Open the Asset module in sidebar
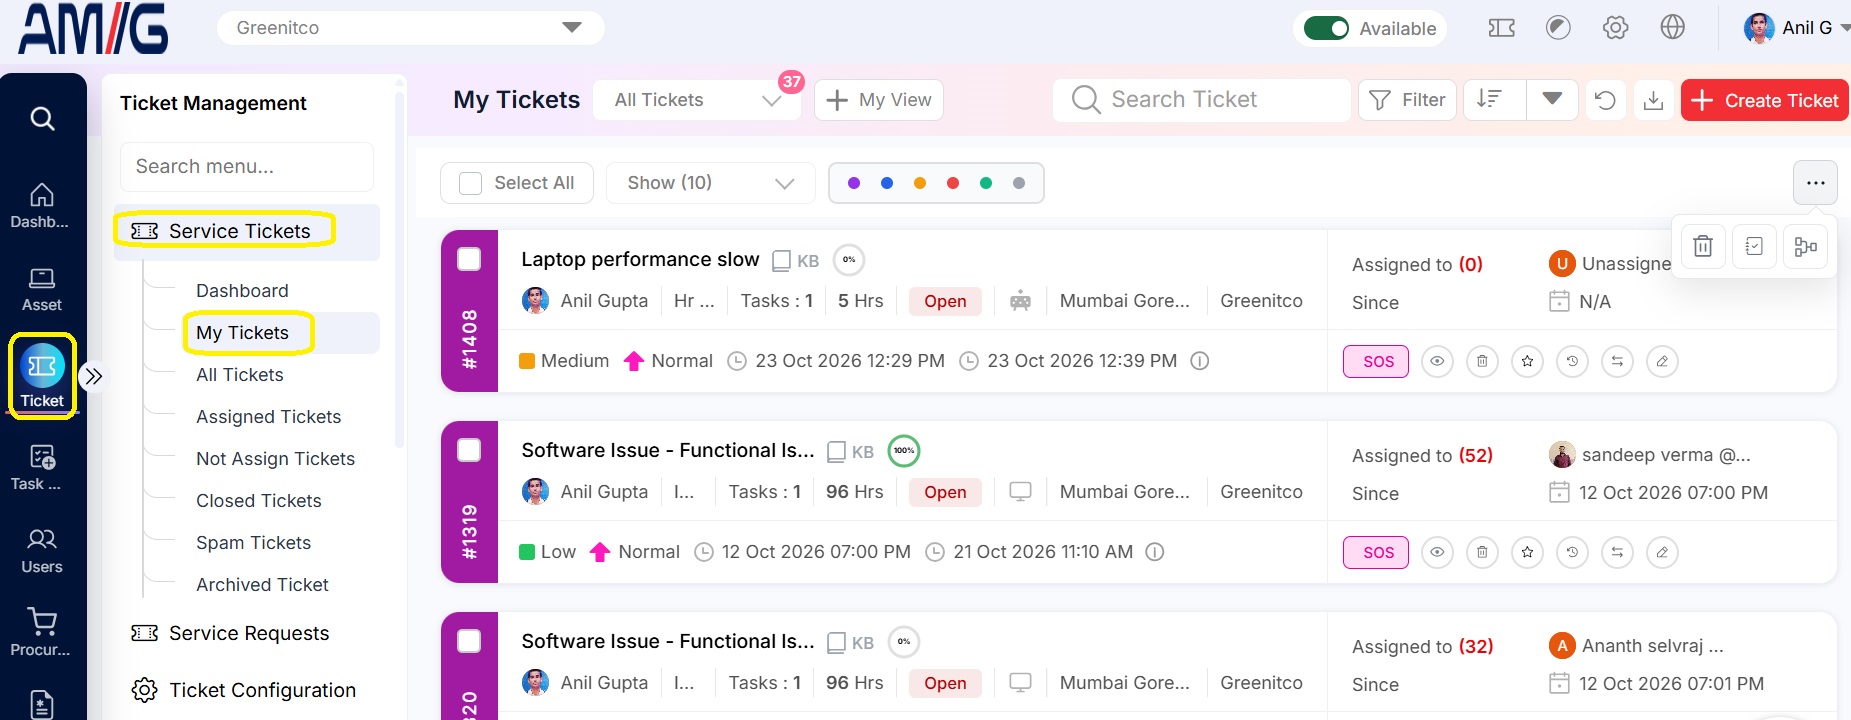 tap(42, 290)
